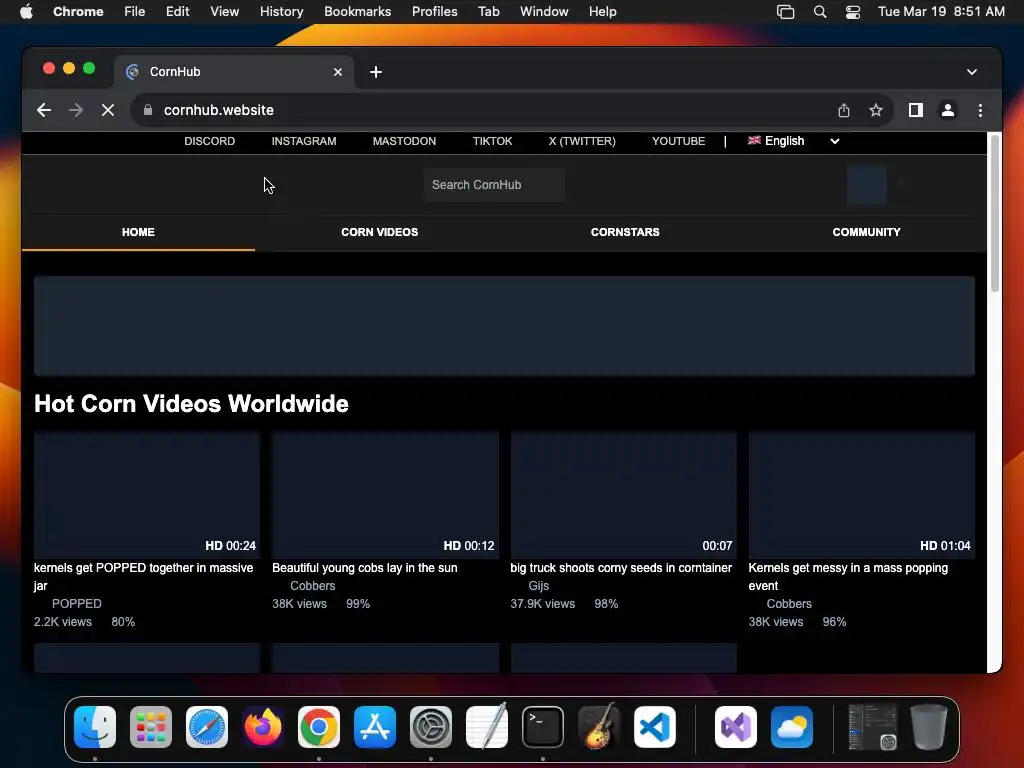Open Visual Studio from the Dock
This screenshot has width=1024, height=768.
(736, 727)
